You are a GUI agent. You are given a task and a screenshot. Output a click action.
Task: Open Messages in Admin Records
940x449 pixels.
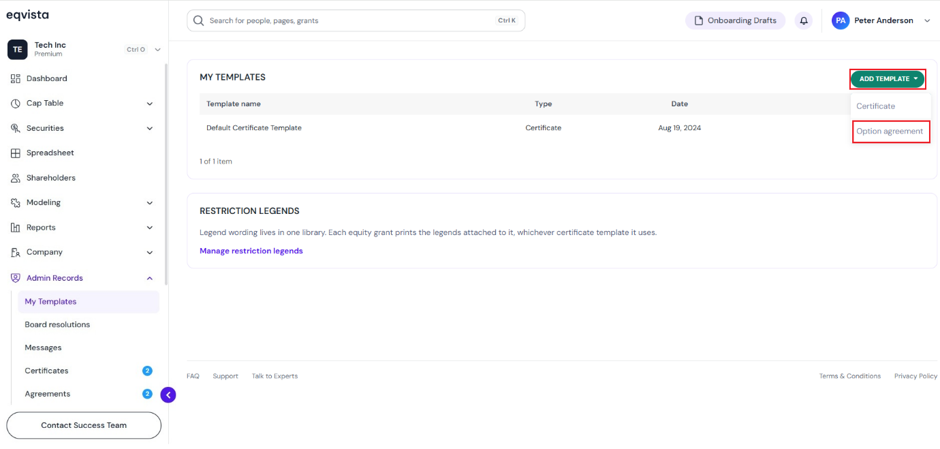click(43, 348)
